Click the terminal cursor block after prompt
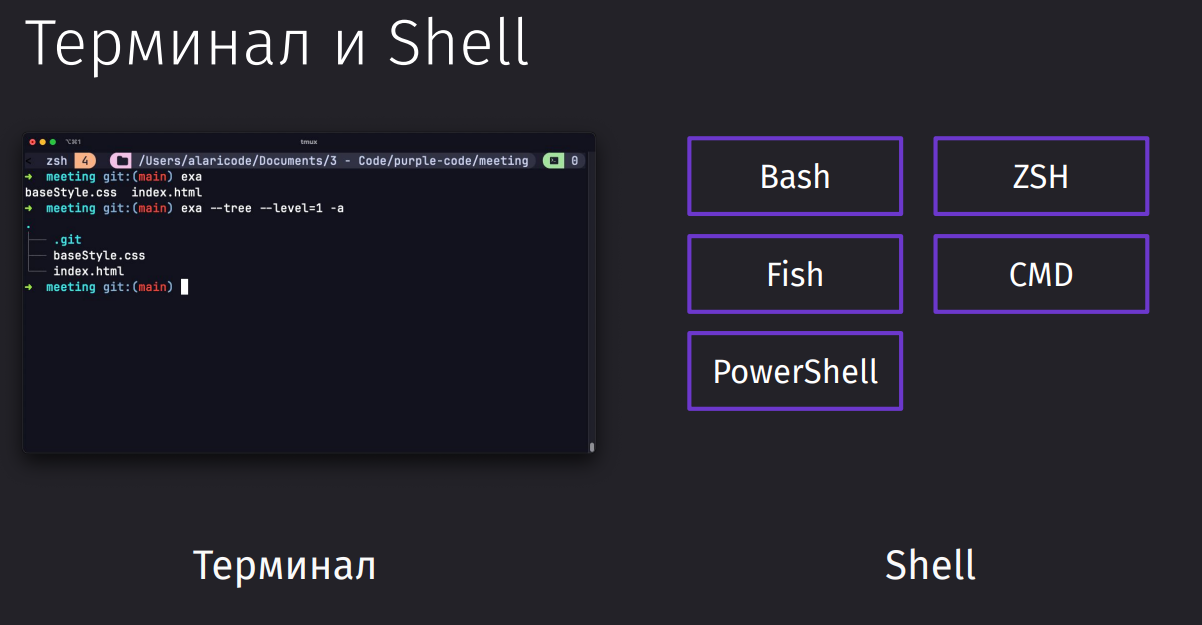 tap(184, 287)
